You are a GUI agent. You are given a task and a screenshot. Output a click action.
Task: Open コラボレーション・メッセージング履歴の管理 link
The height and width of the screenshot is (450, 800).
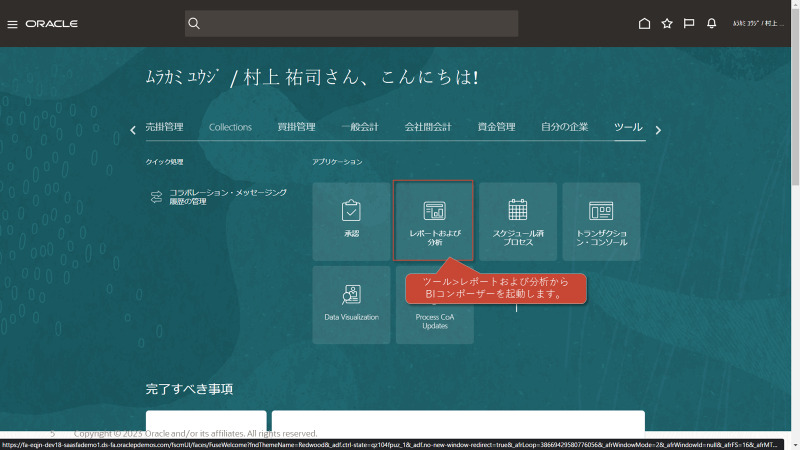tap(228, 197)
